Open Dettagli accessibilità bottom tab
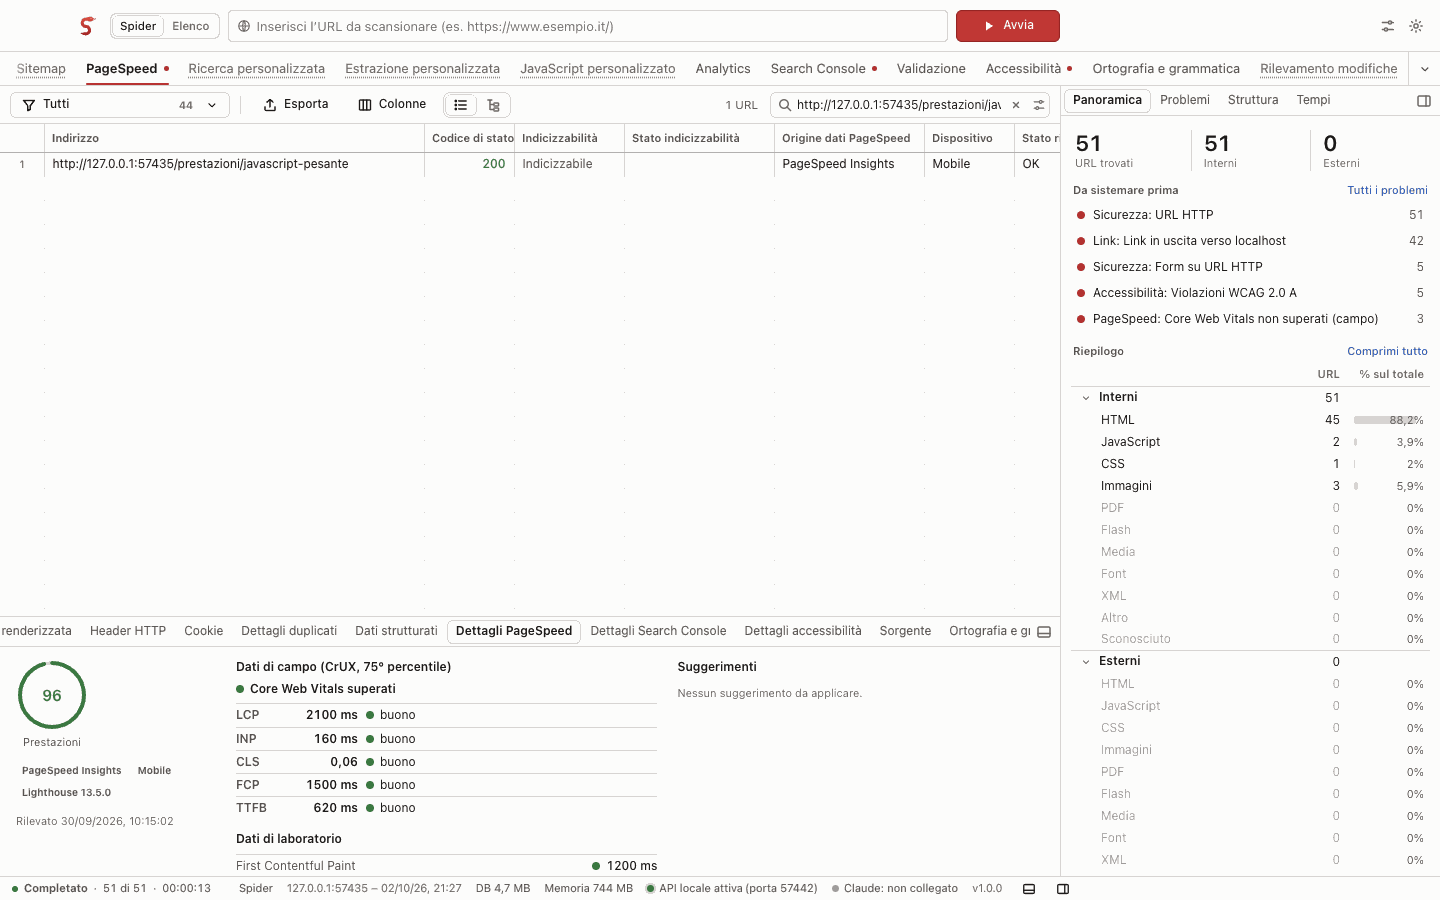 (803, 631)
